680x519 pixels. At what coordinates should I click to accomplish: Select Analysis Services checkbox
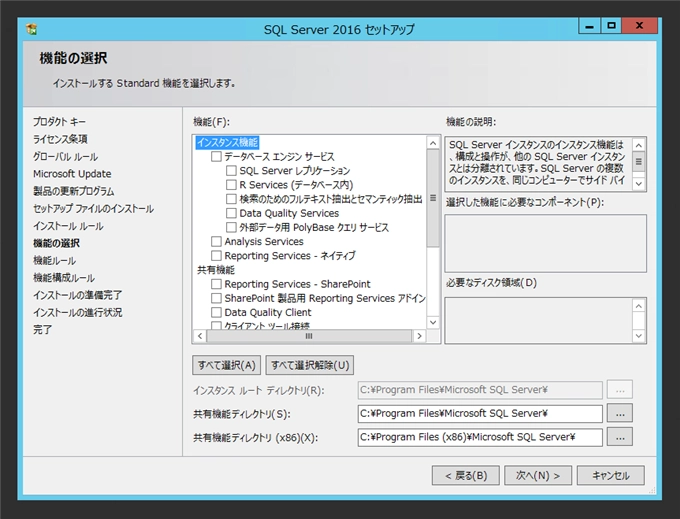tap(216, 242)
